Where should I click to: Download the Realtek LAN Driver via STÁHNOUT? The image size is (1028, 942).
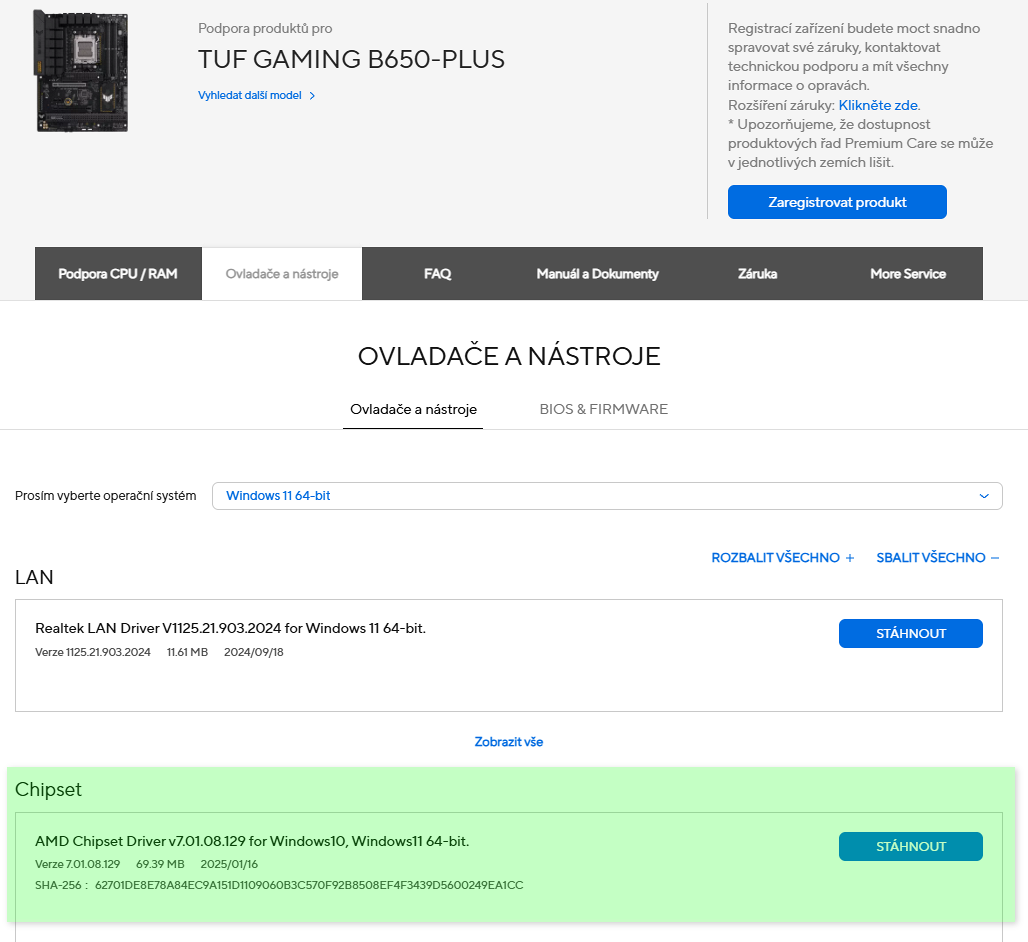910,634
